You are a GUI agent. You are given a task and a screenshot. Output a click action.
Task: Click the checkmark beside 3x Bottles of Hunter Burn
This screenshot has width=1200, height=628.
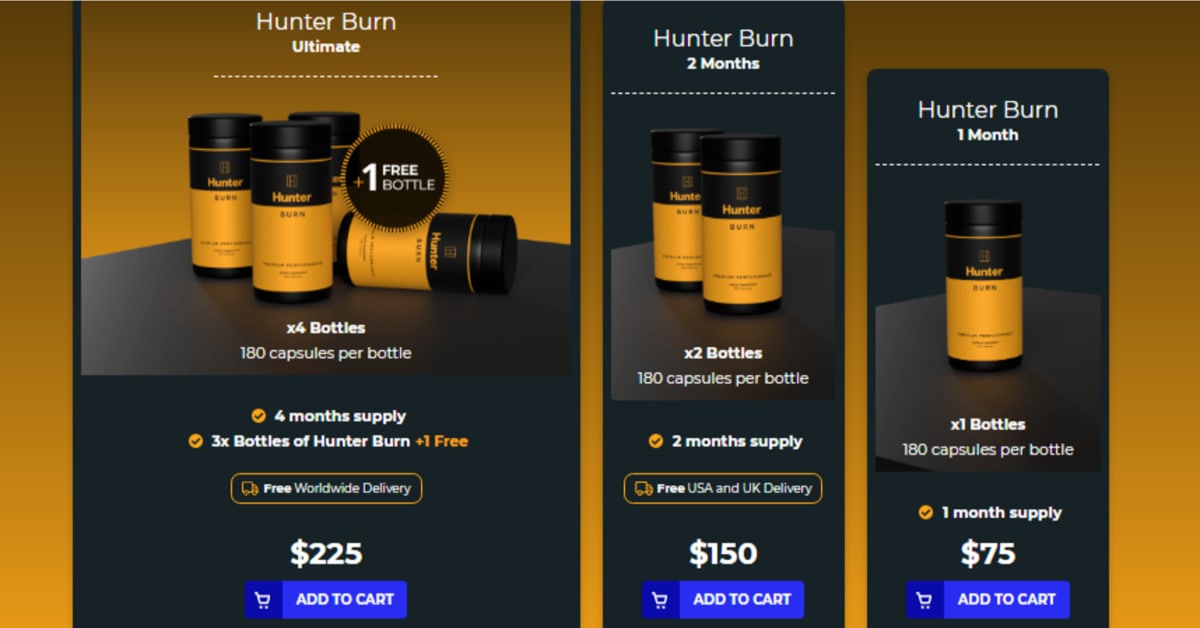coord(196,441)
